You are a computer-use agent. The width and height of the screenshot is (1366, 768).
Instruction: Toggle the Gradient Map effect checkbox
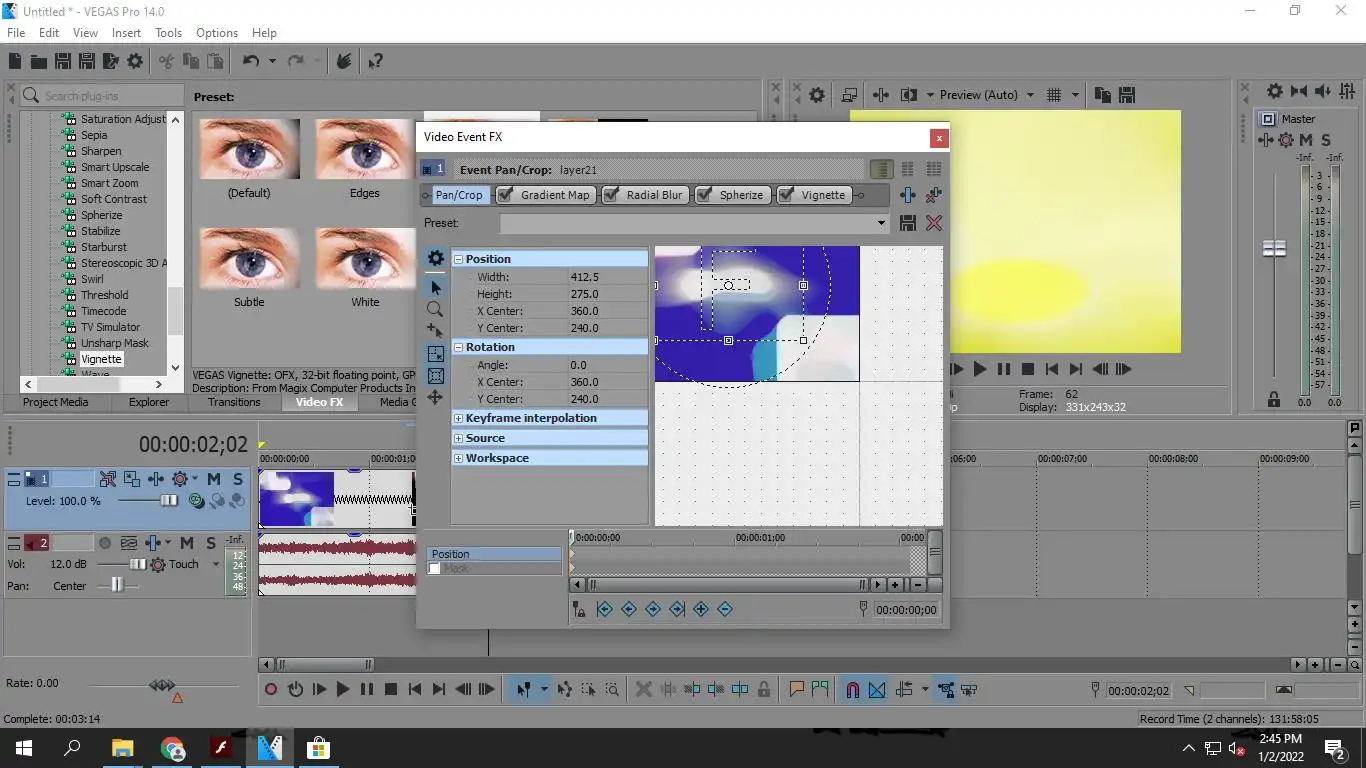click(506, 195)
